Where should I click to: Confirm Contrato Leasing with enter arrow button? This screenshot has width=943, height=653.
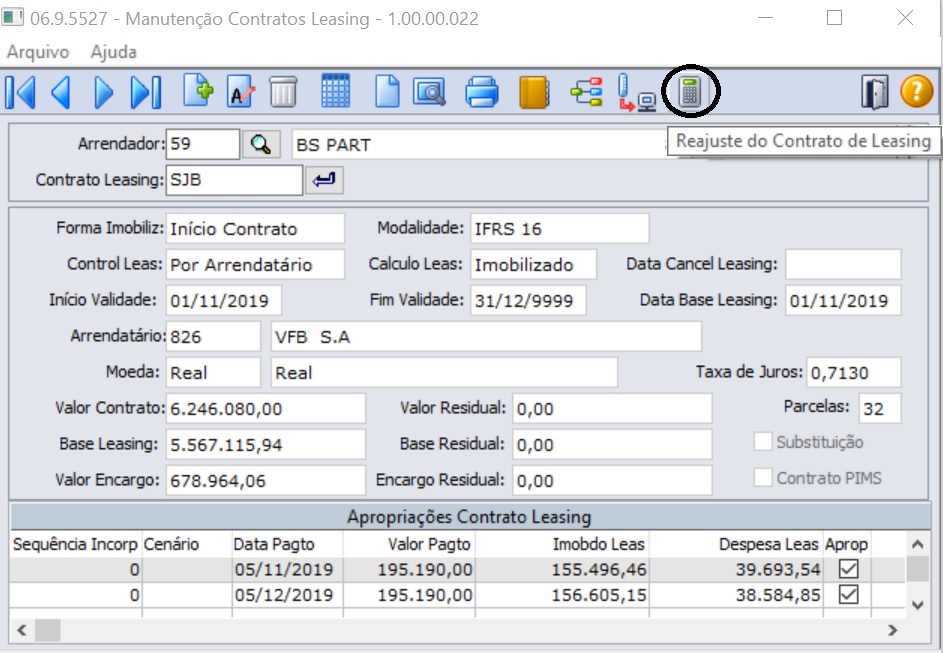(x=324, y=180)
